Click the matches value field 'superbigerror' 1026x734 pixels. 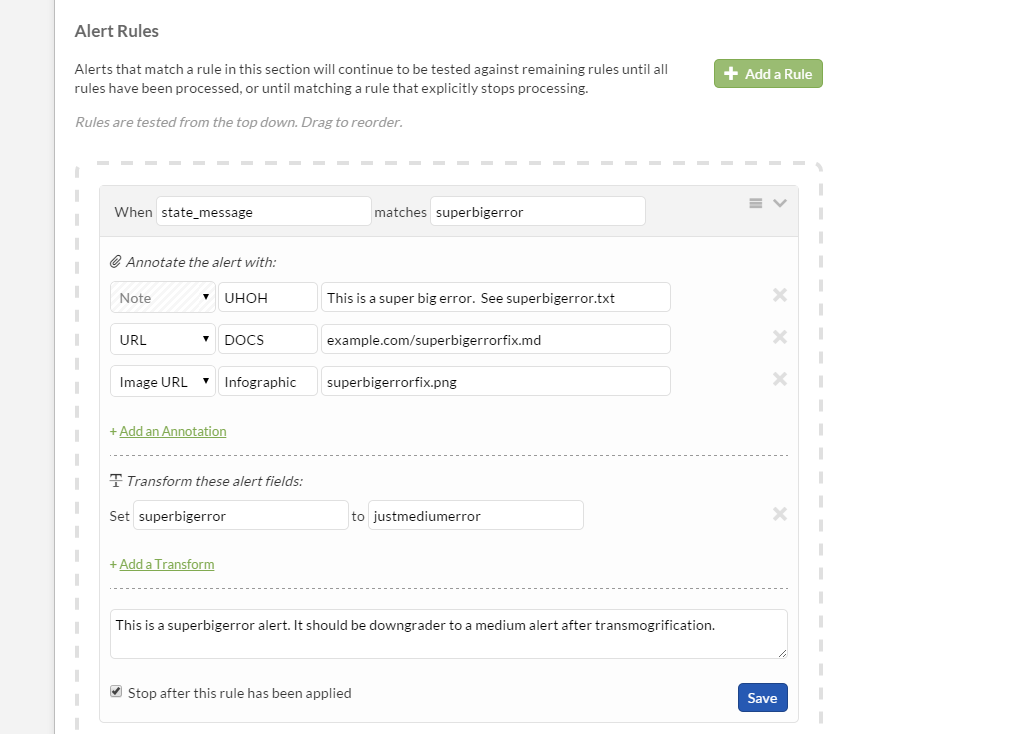[537, 212]
